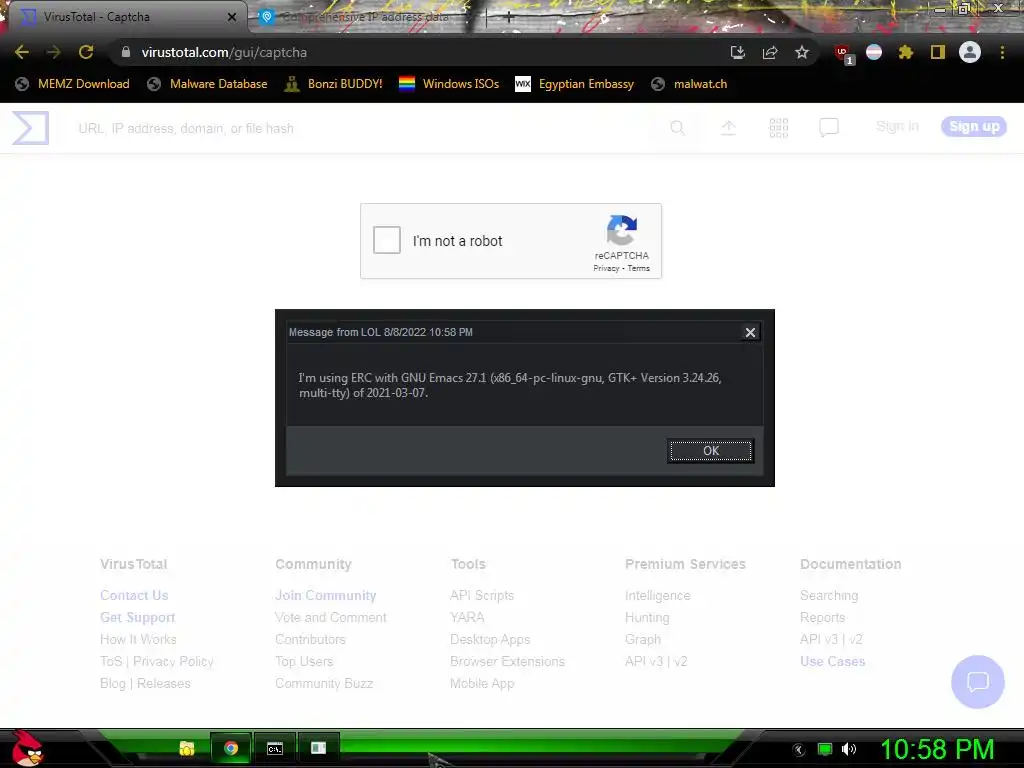Viewport: 1024px width, 768px height.
Task: Click the Sign in link
Action: tap(897, 126)
